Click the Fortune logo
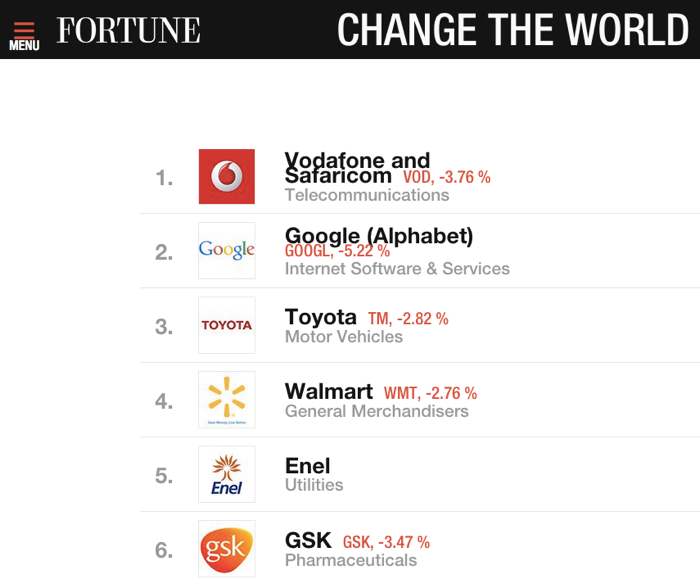700x584 pixels. click(x=129, y=30)
